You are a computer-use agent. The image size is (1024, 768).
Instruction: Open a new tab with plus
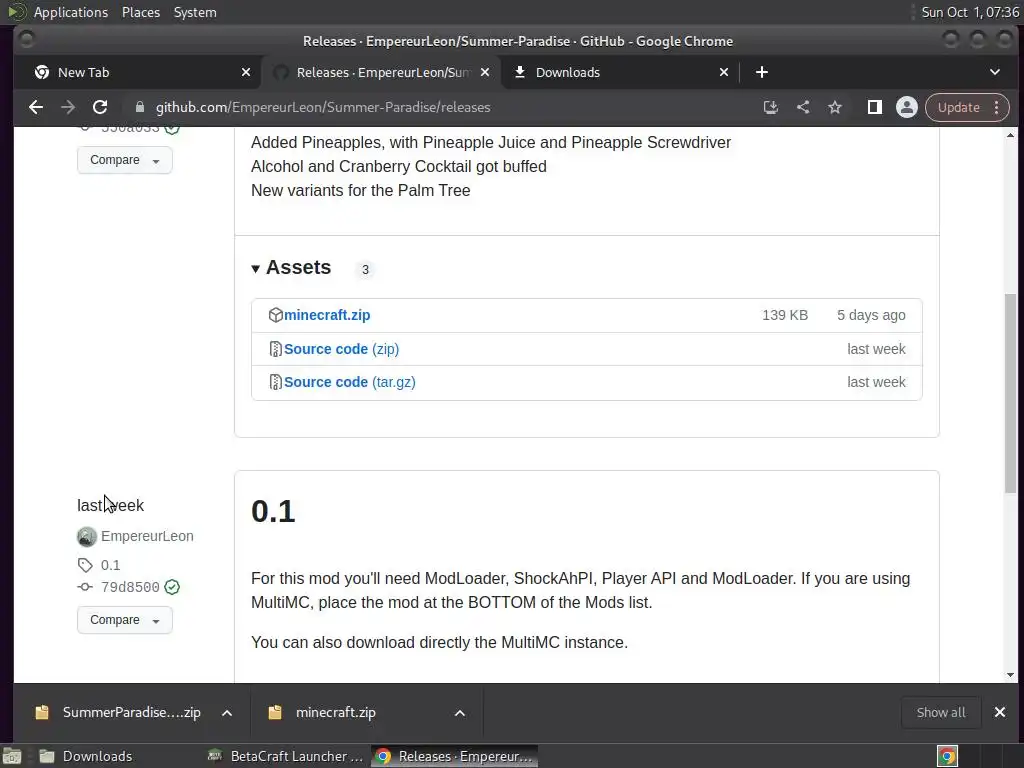pos(761,72)
